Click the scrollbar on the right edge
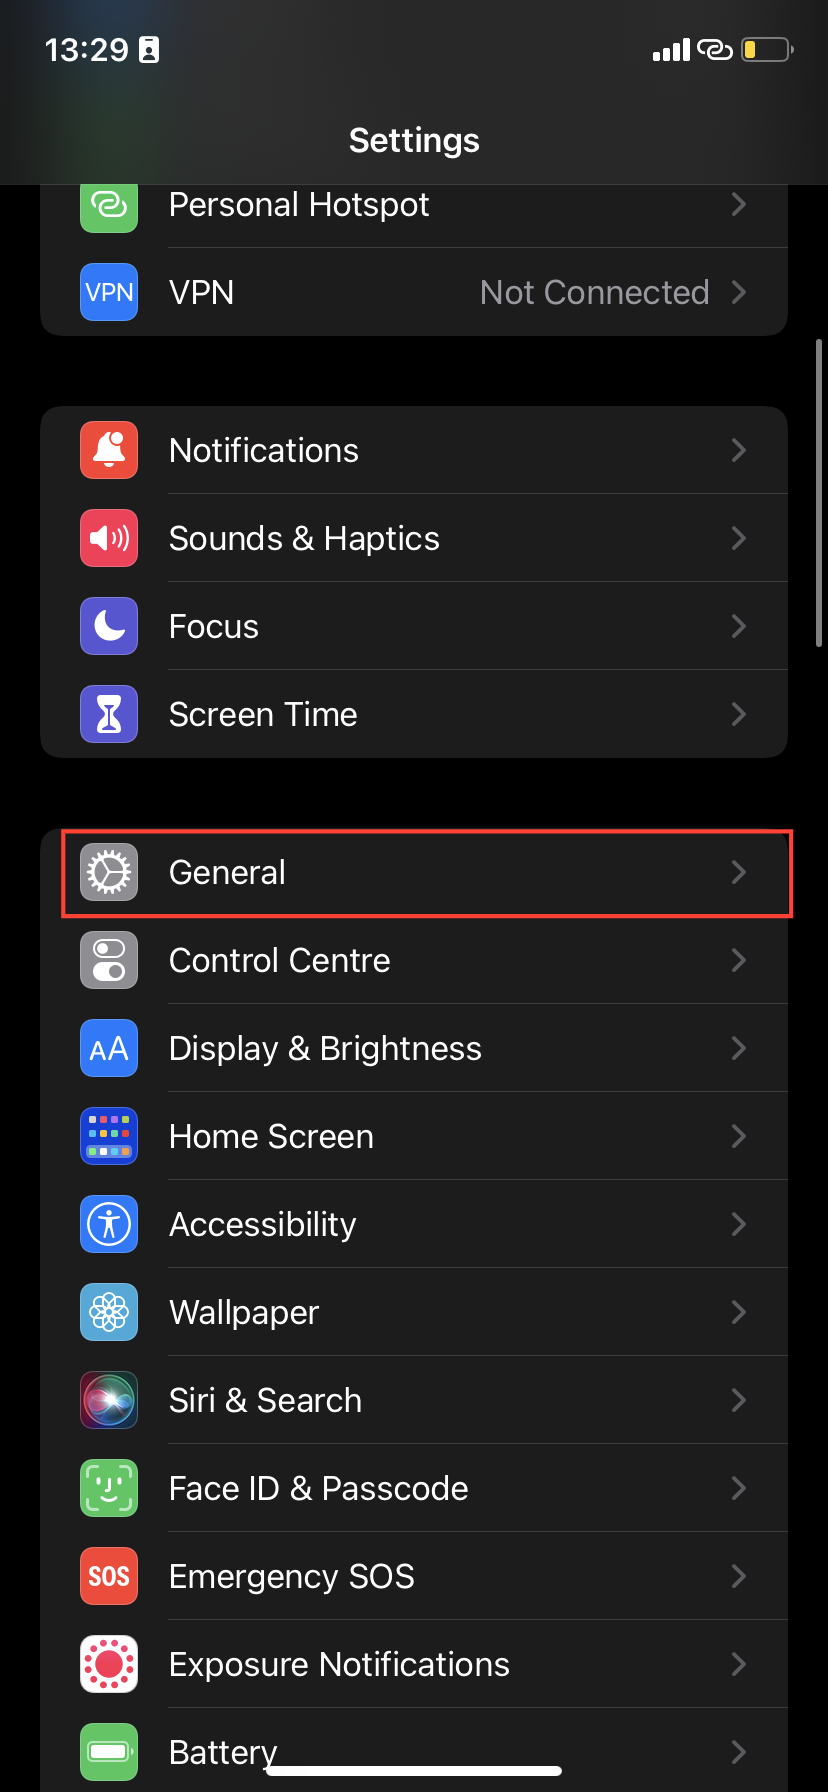The image size is (828, 1792). [819, 493]
